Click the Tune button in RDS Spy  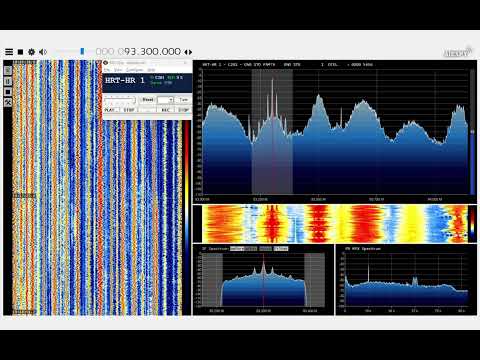coord(183,100)
